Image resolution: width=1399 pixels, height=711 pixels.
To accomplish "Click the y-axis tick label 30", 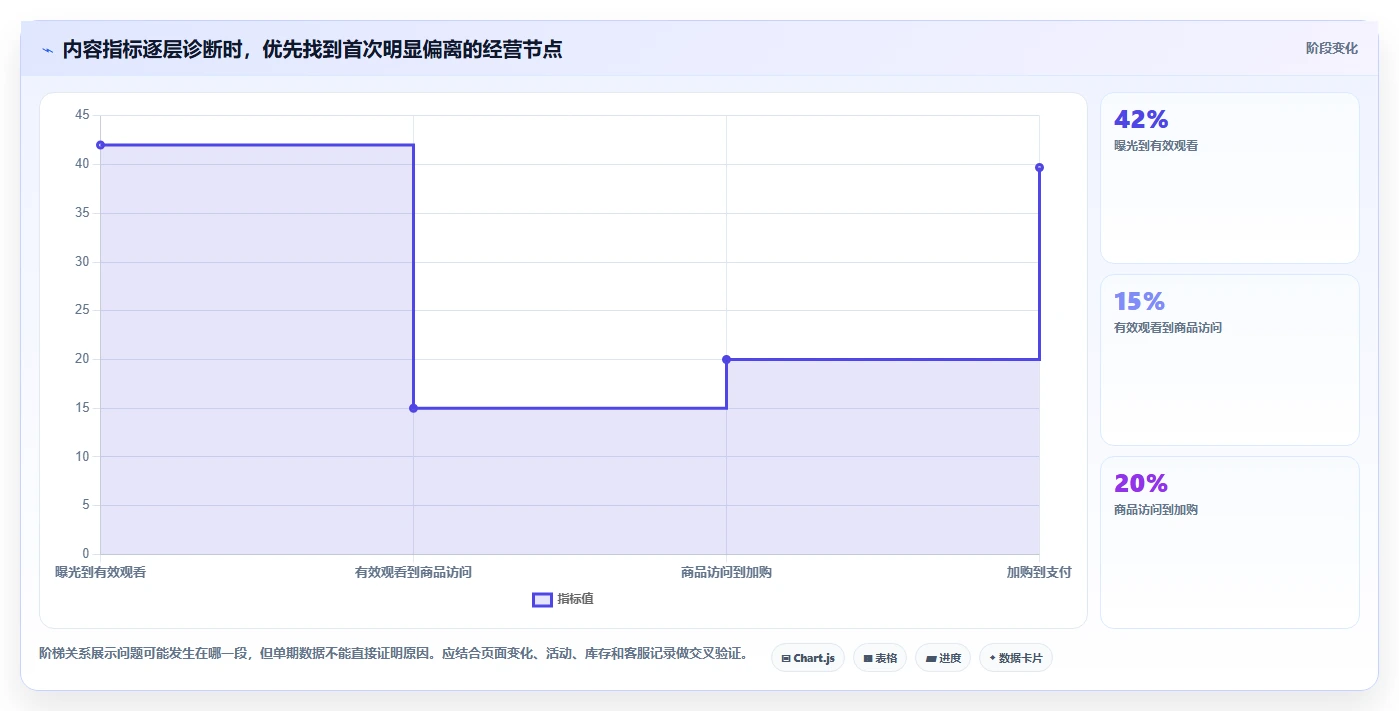I will [82, 262].
